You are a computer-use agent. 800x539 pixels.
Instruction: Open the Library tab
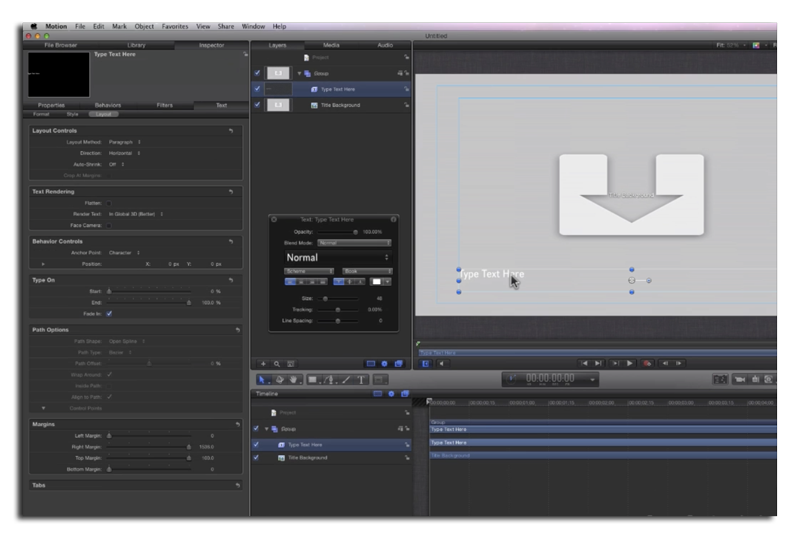(136, 45)
